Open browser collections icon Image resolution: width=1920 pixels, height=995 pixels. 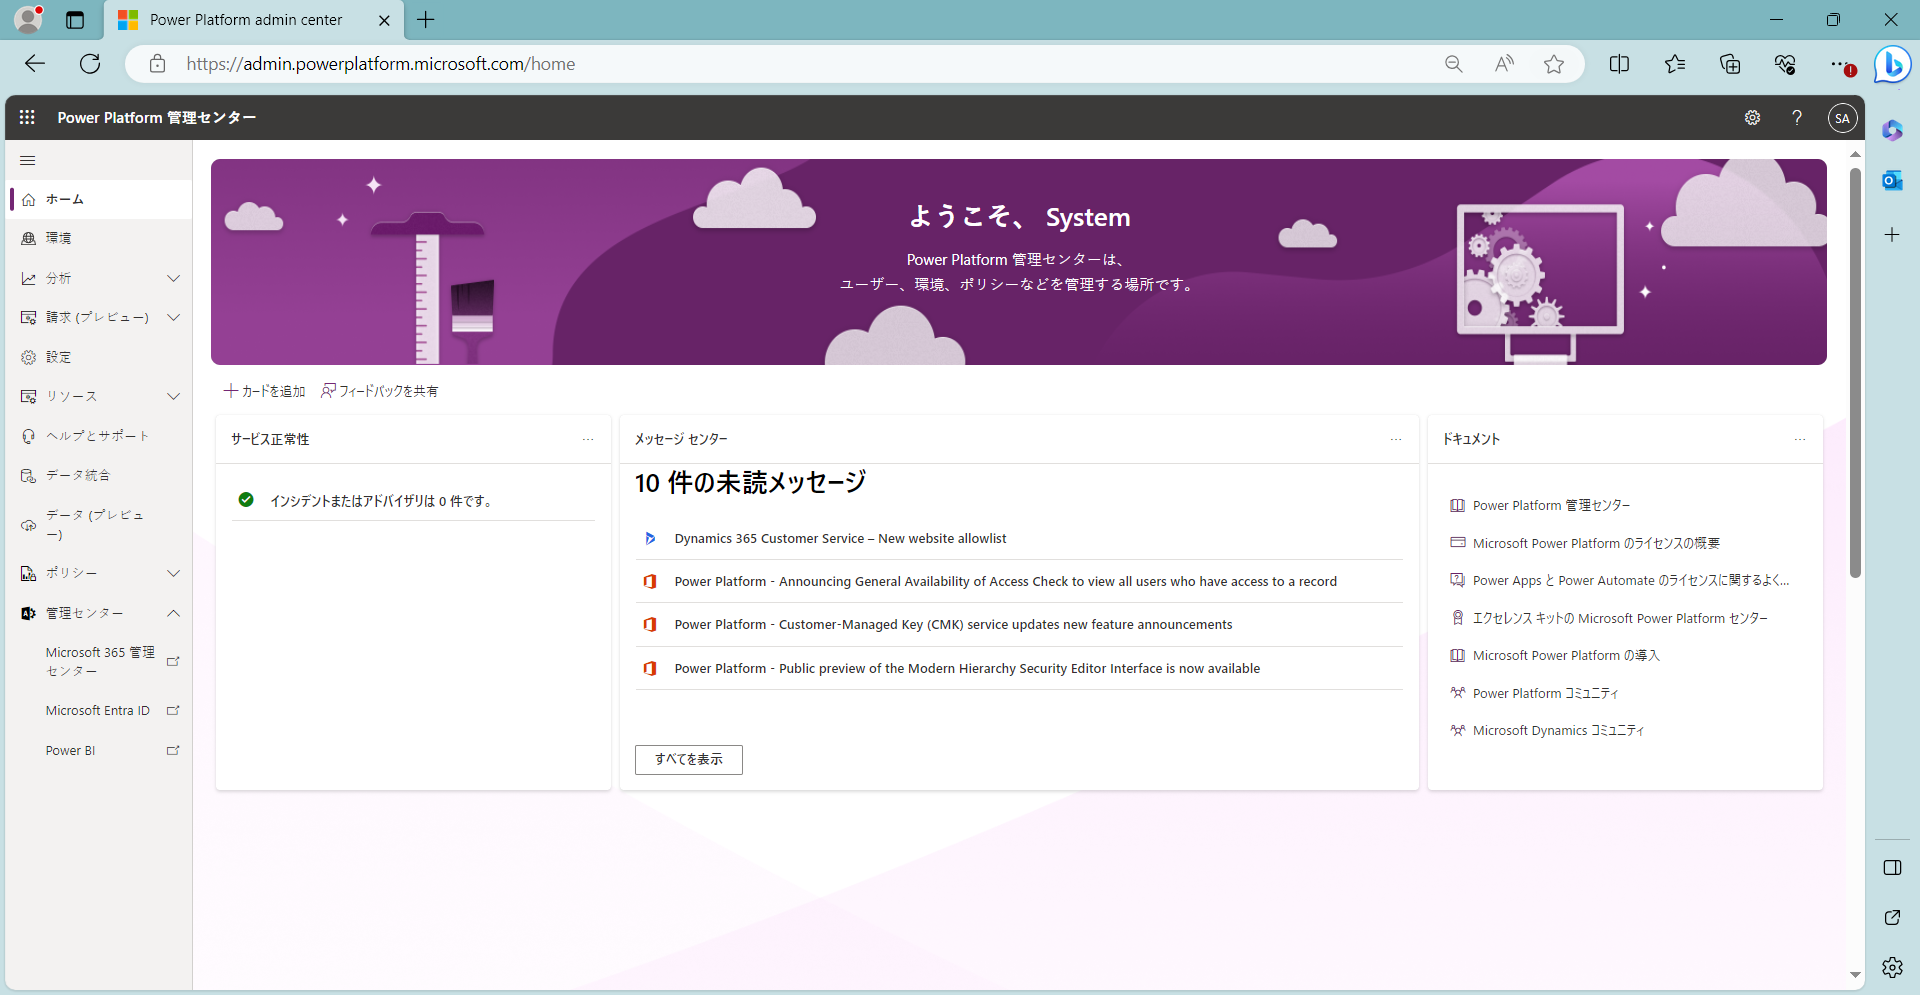[x=1730, y=64]
